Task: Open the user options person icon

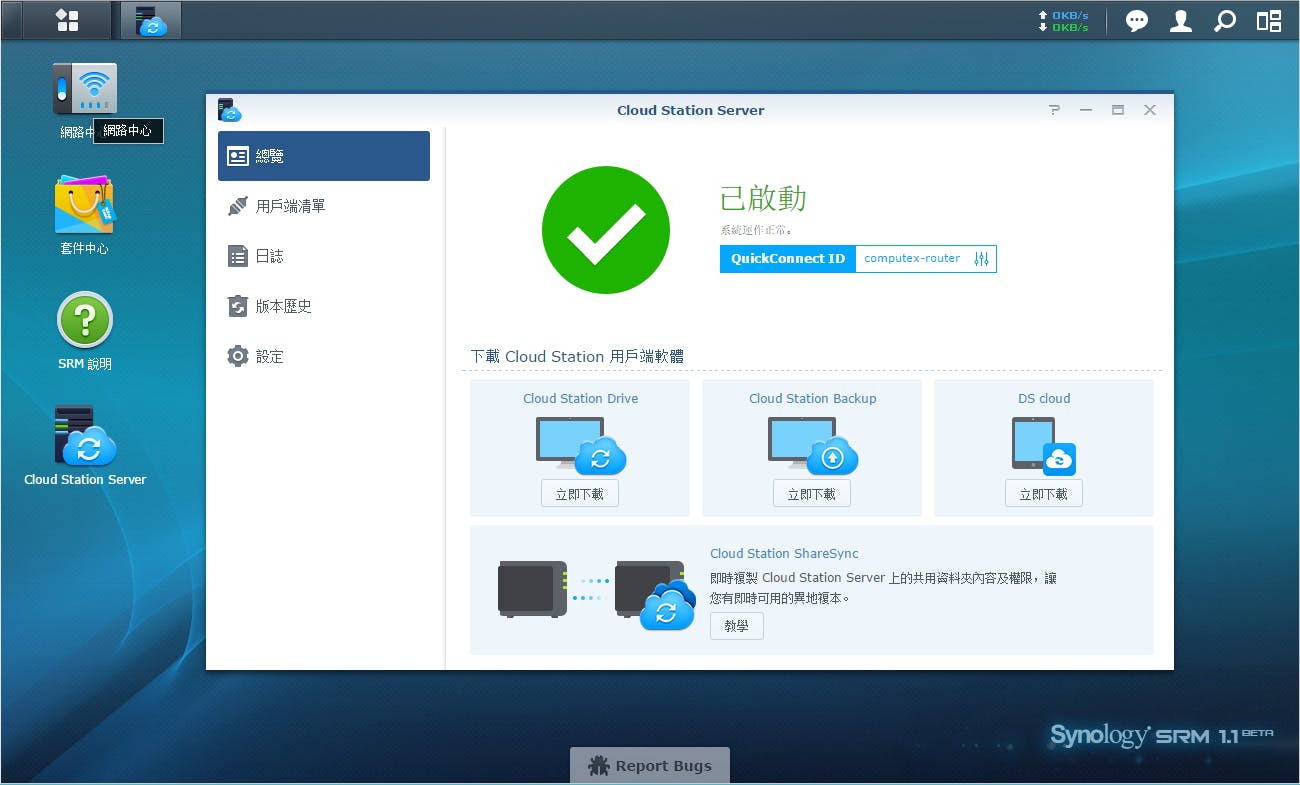Action: [1181, 21]
